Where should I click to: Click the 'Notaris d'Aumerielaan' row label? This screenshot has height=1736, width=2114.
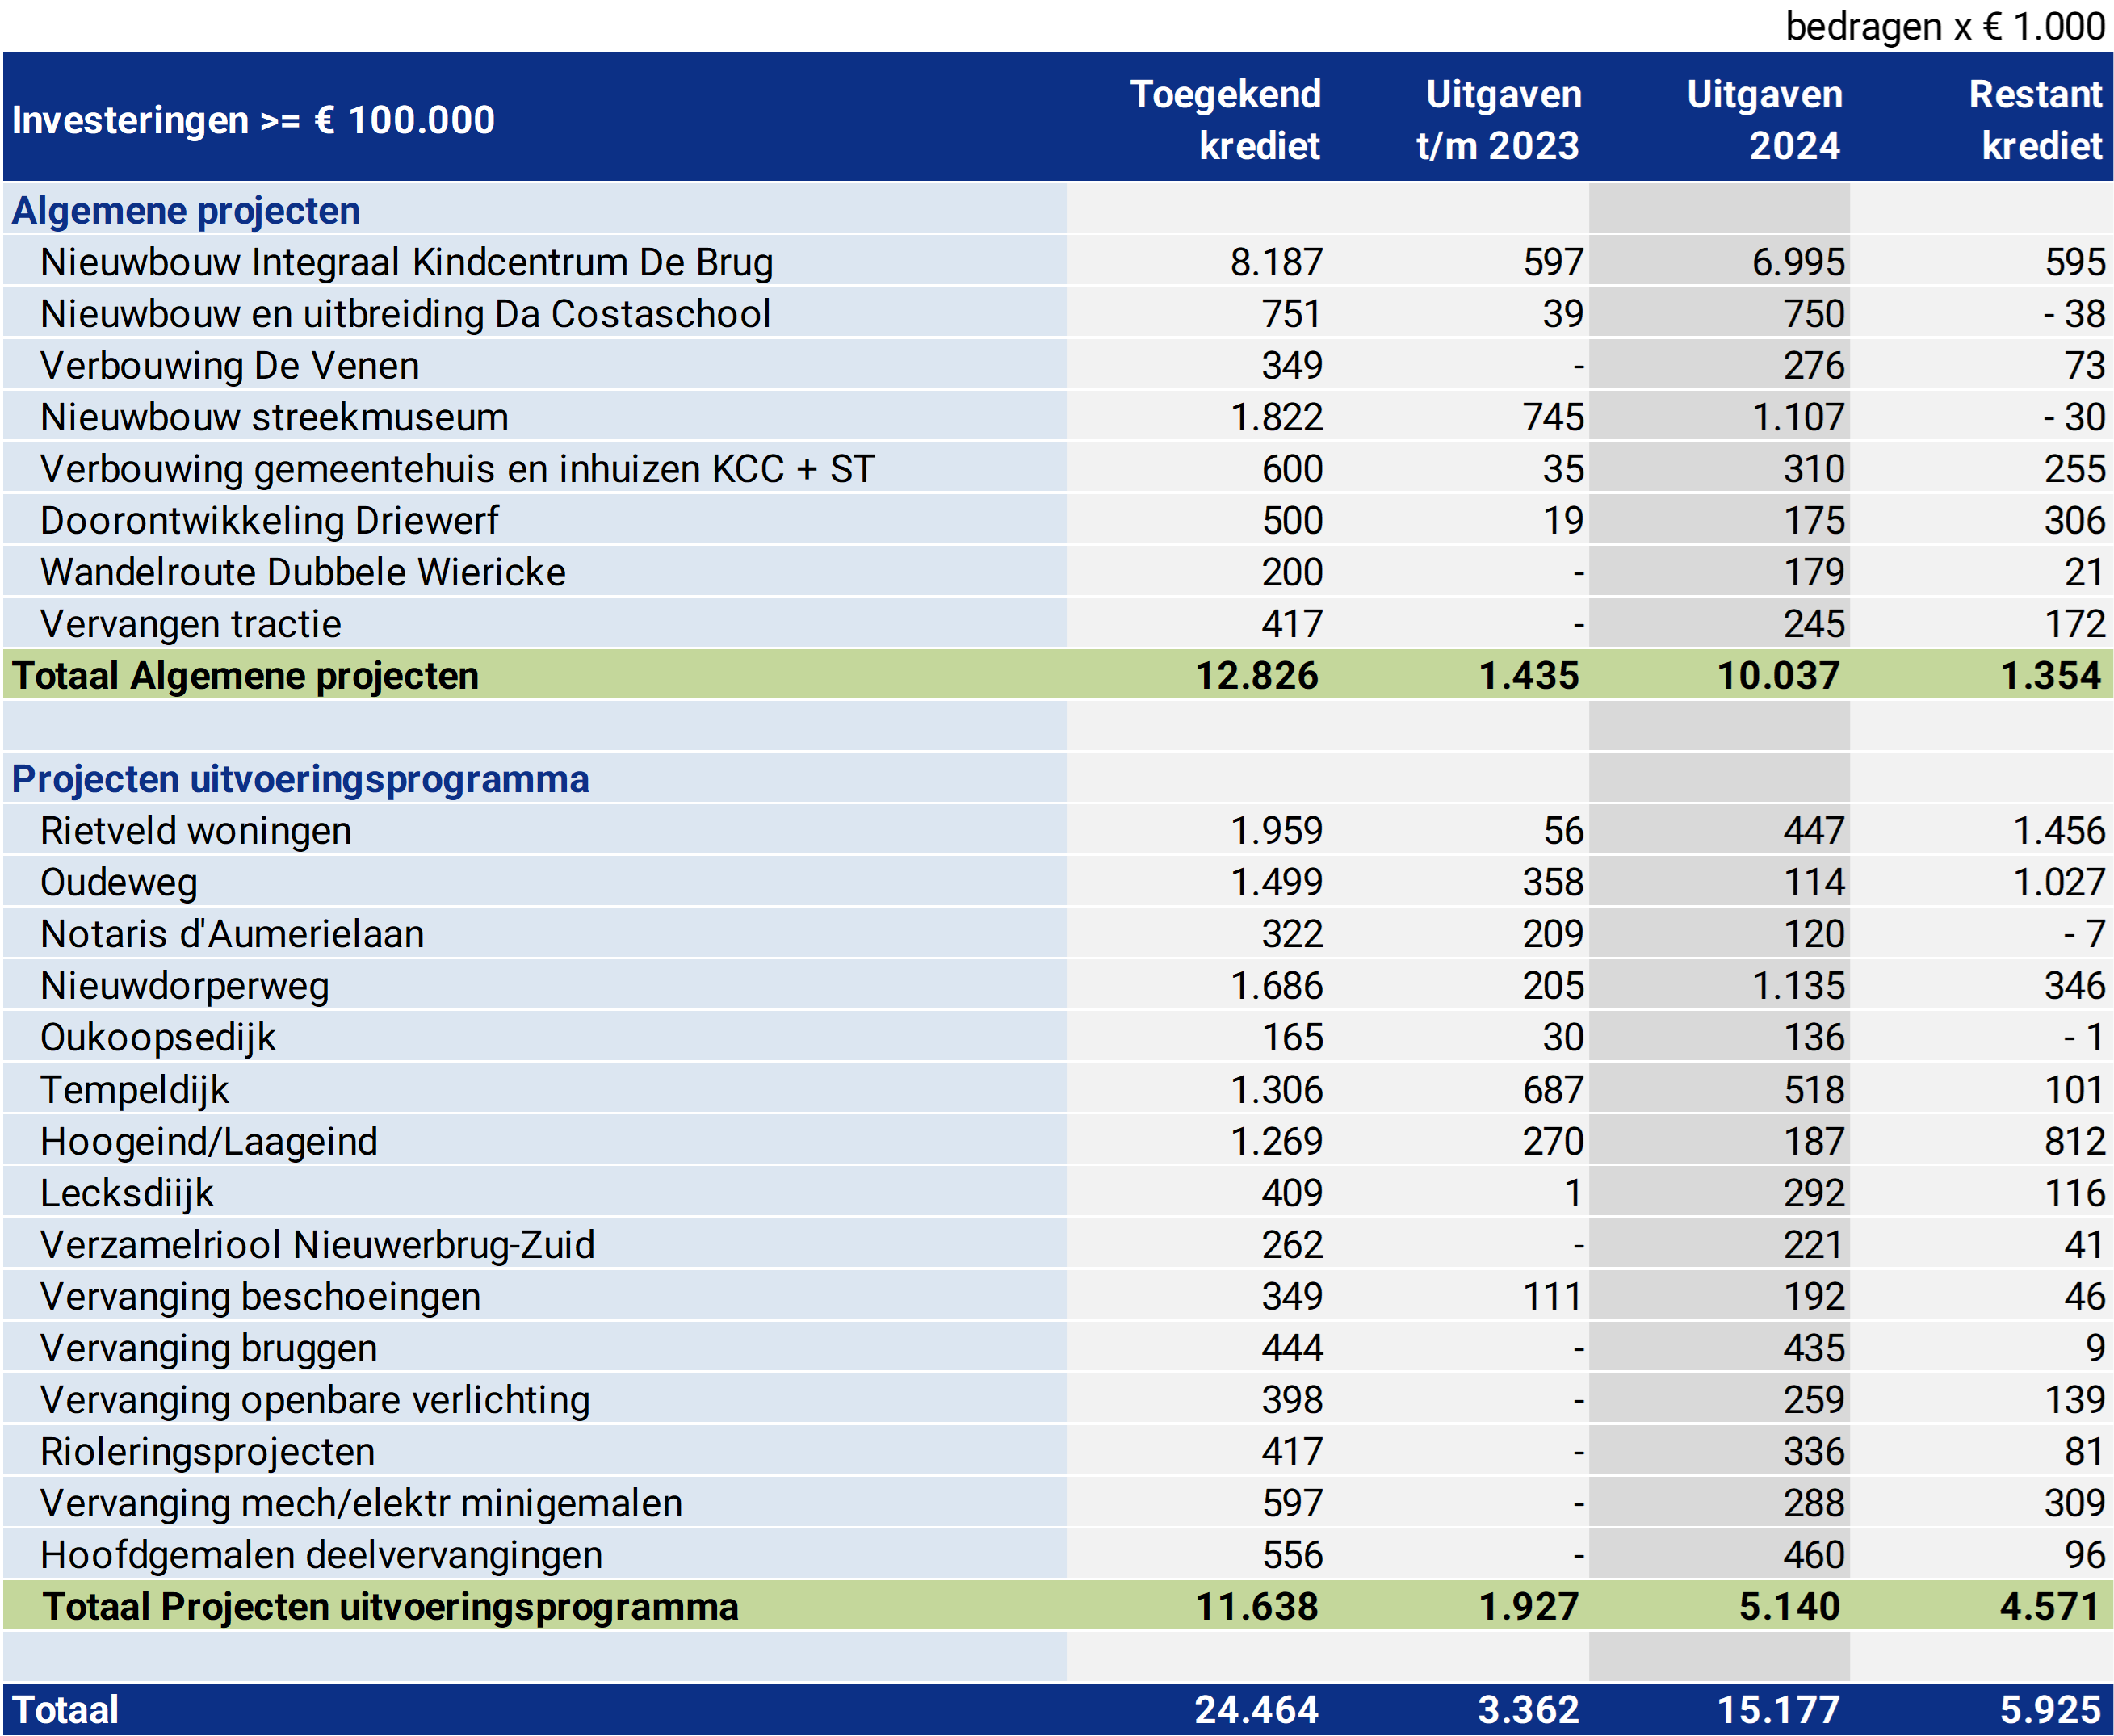pyautogui.click(x=232, y=934)
